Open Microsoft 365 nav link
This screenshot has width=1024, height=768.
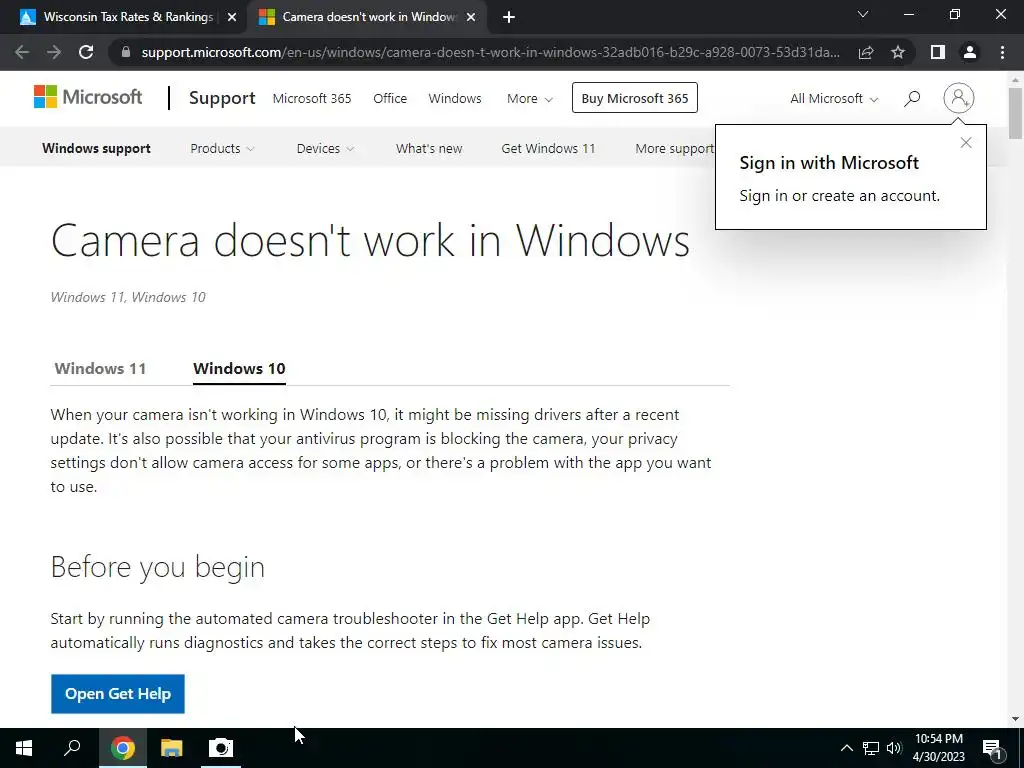point(312,99)
